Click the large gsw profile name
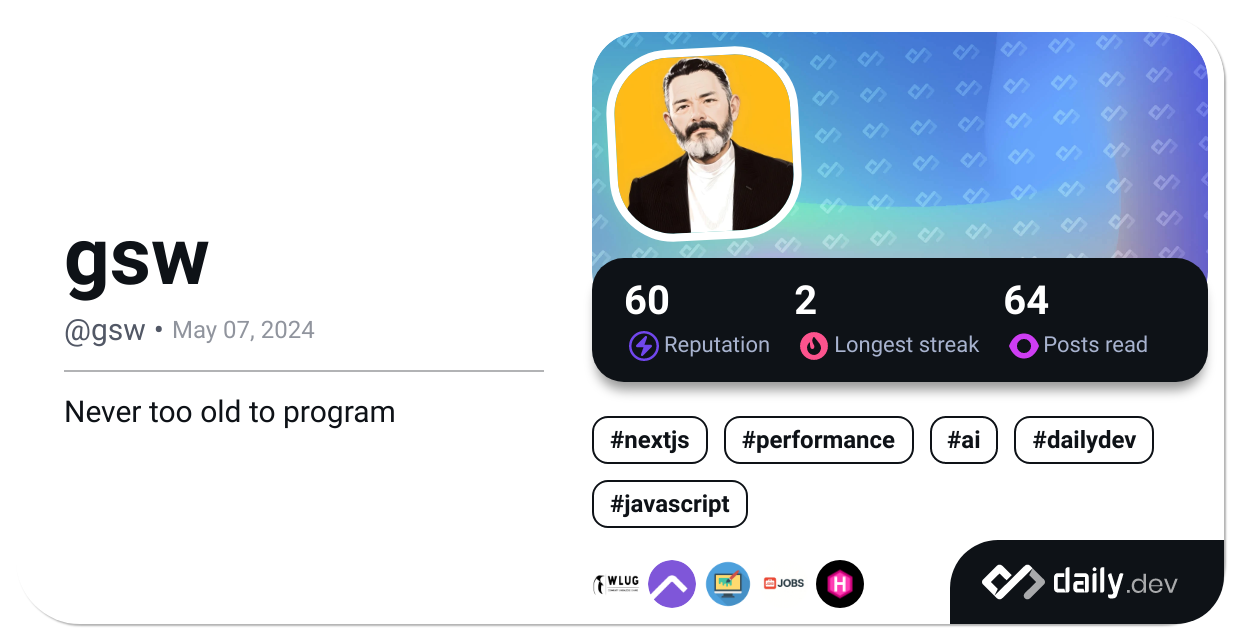Screen dimensions: 1240x640 point(136,260)
